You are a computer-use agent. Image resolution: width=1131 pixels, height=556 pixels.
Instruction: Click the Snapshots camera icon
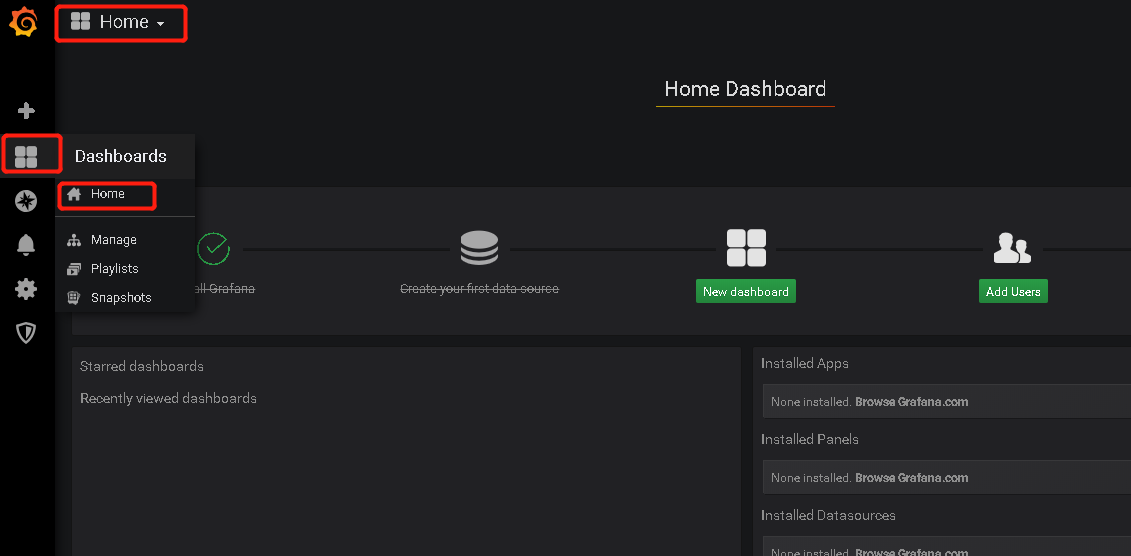pyautogui.click(x=74, y=298)
